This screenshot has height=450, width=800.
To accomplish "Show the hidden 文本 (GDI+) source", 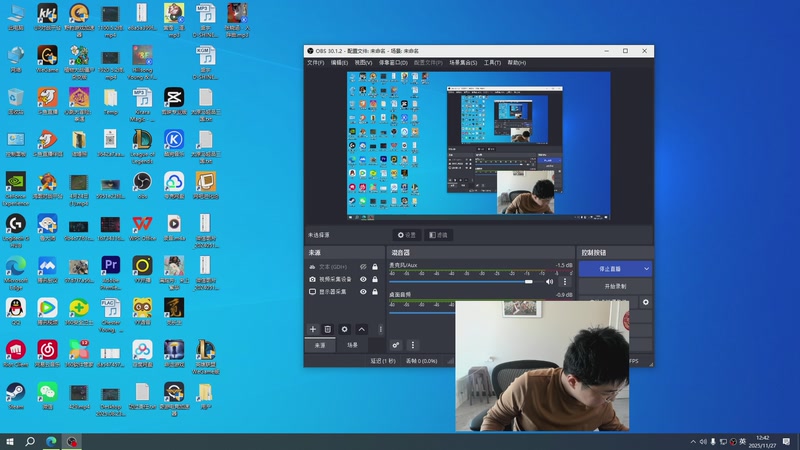I will tap(363, 267).
